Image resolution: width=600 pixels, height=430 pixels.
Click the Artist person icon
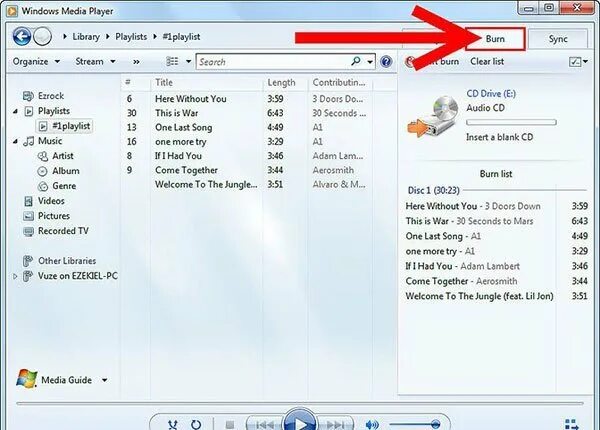tap(42, 156)
